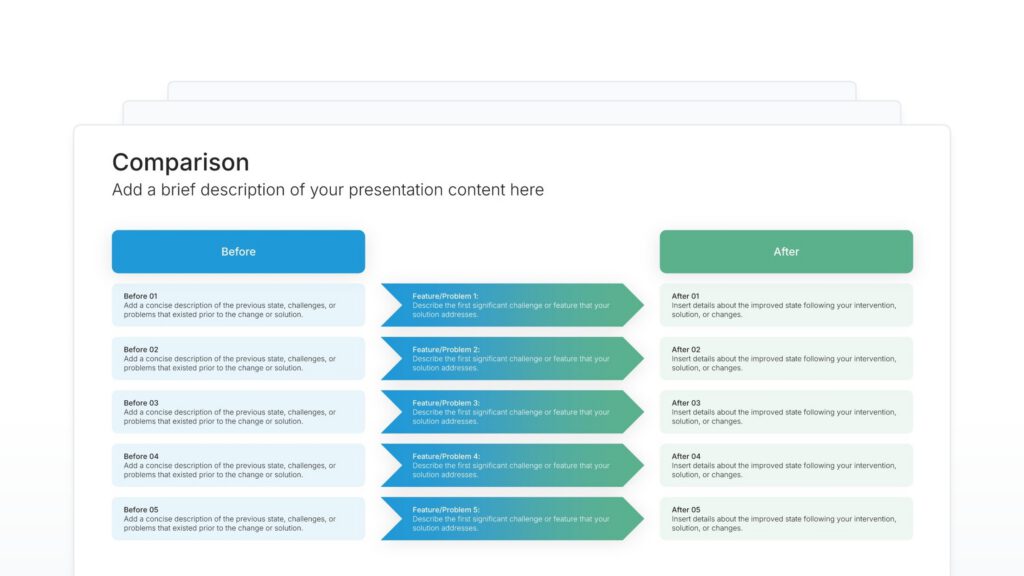Click the Before 04 text box
The height and width of the screenshot is (576, 1024).
click(x=238, y=465)
